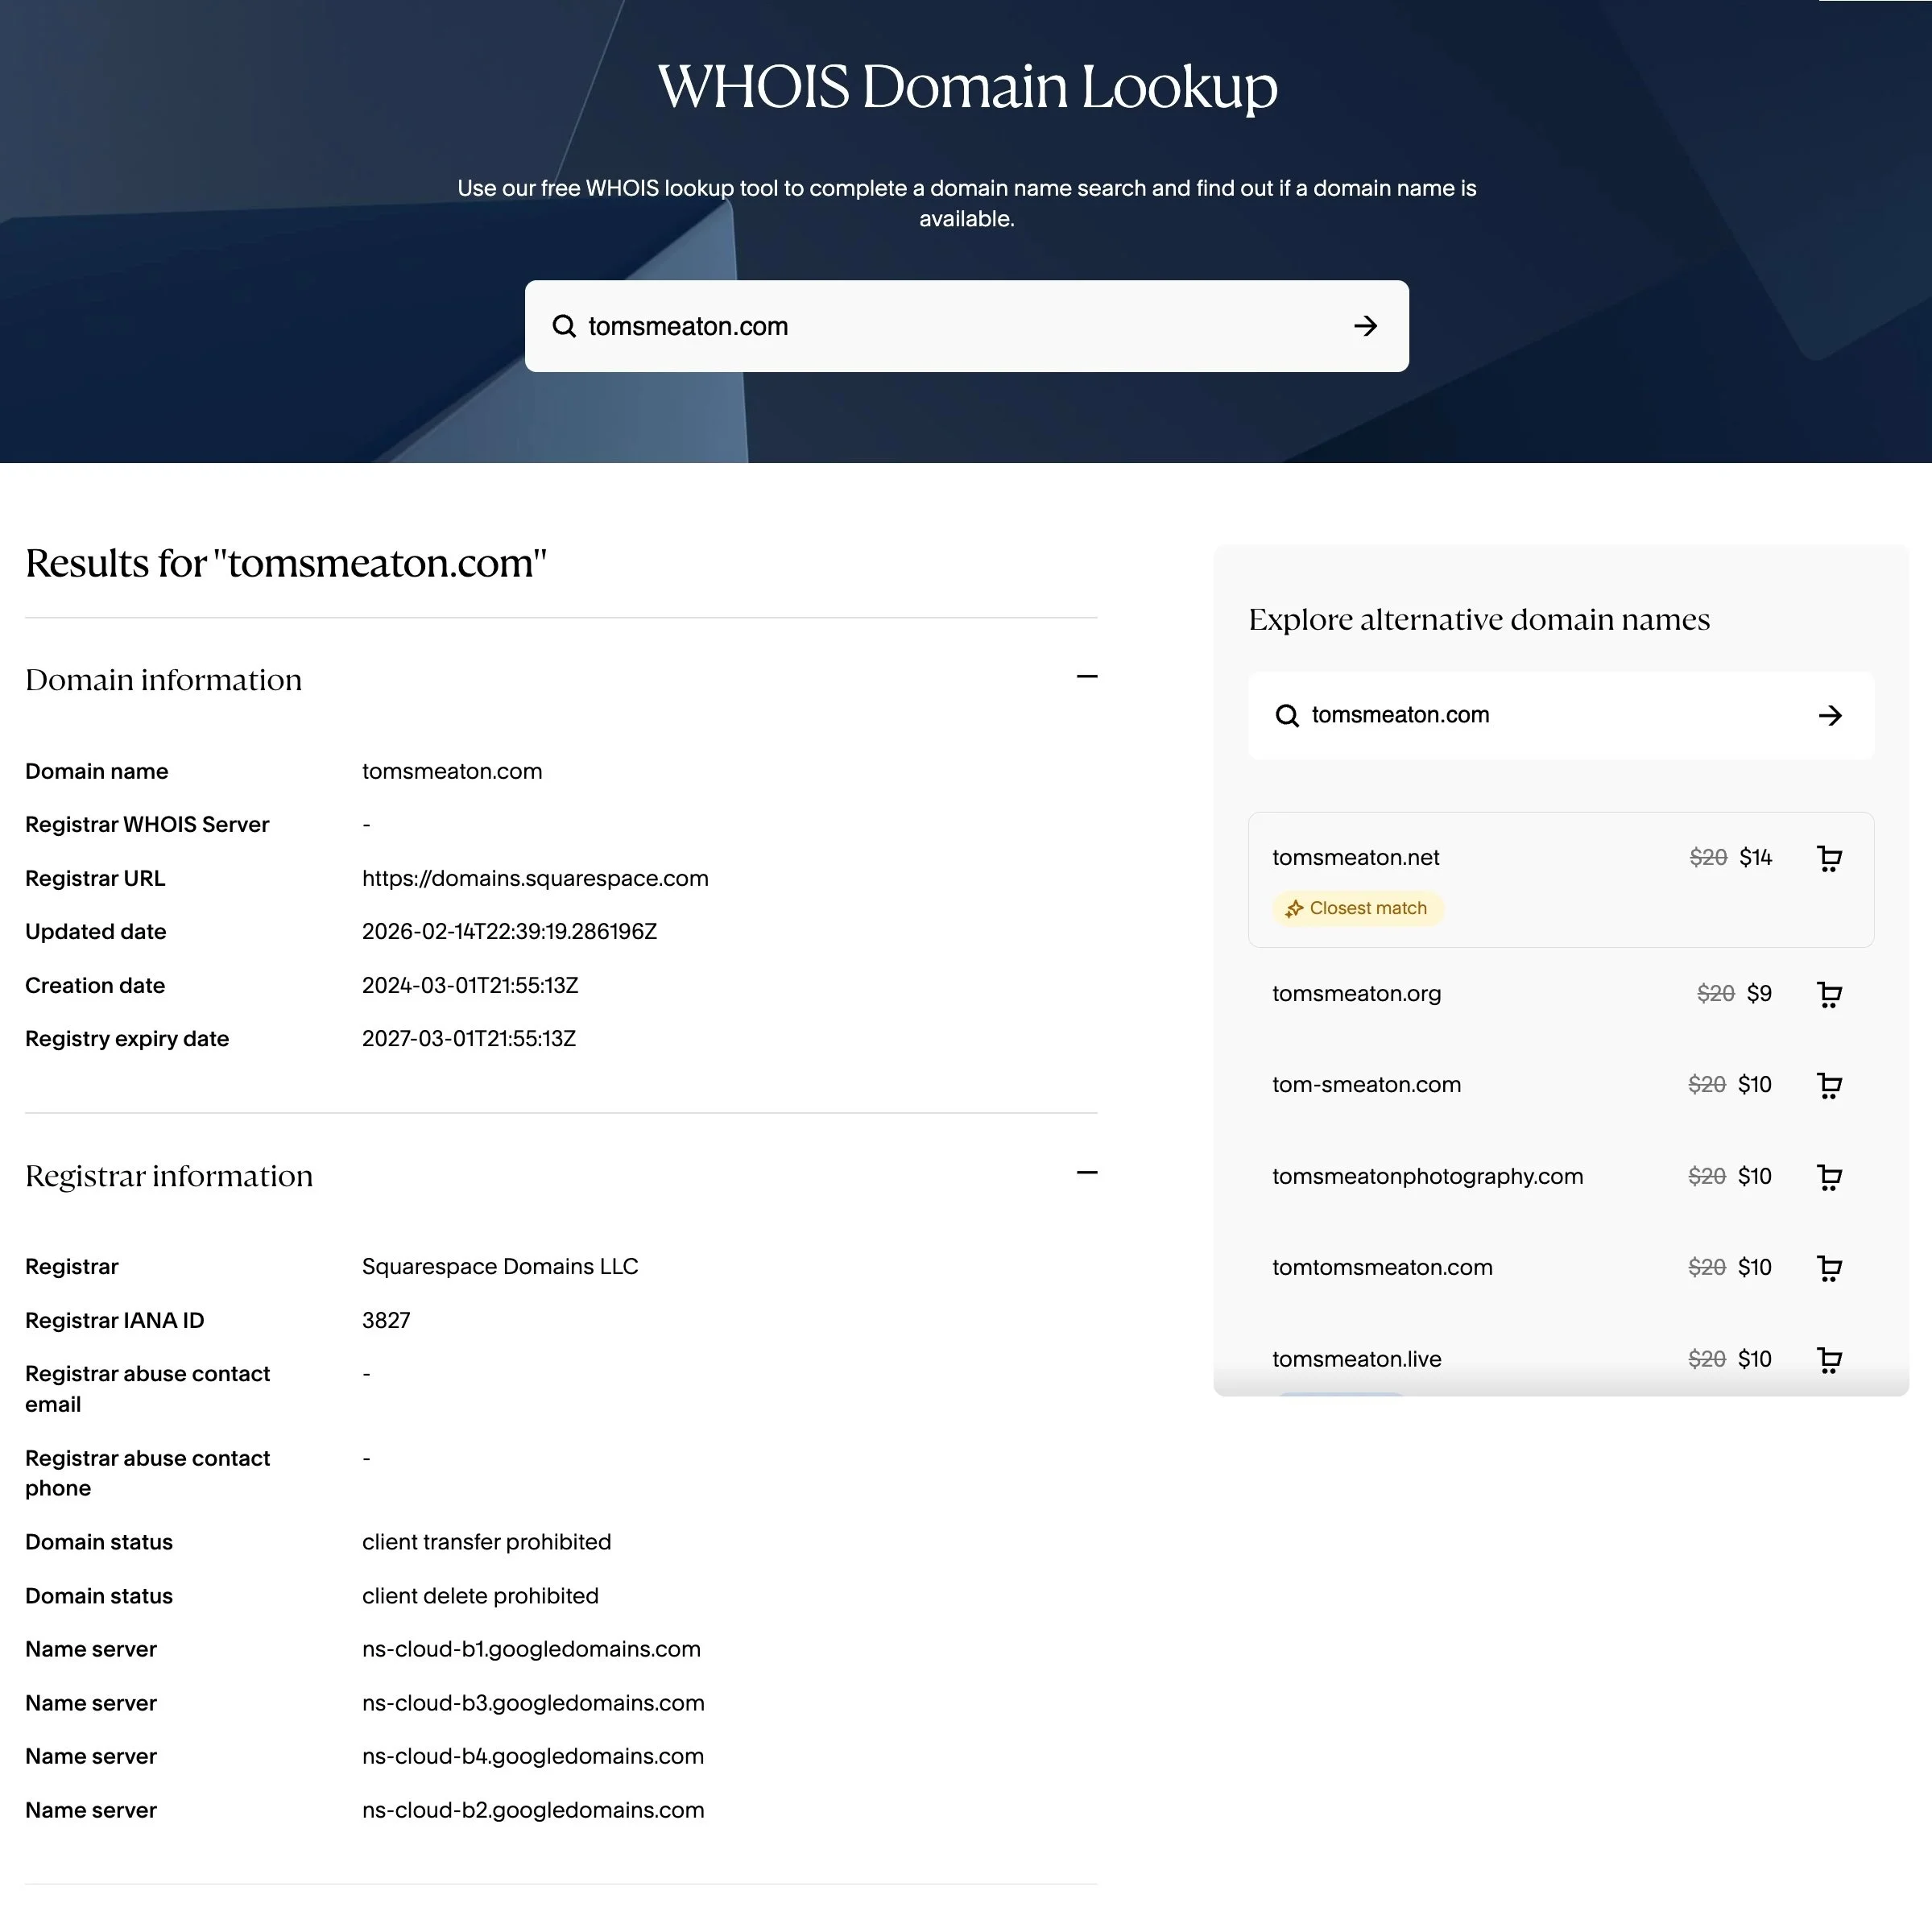Click the Registry expiry date label
This screenshot has height=1932, width=1932.
[x=127, y=1038]
